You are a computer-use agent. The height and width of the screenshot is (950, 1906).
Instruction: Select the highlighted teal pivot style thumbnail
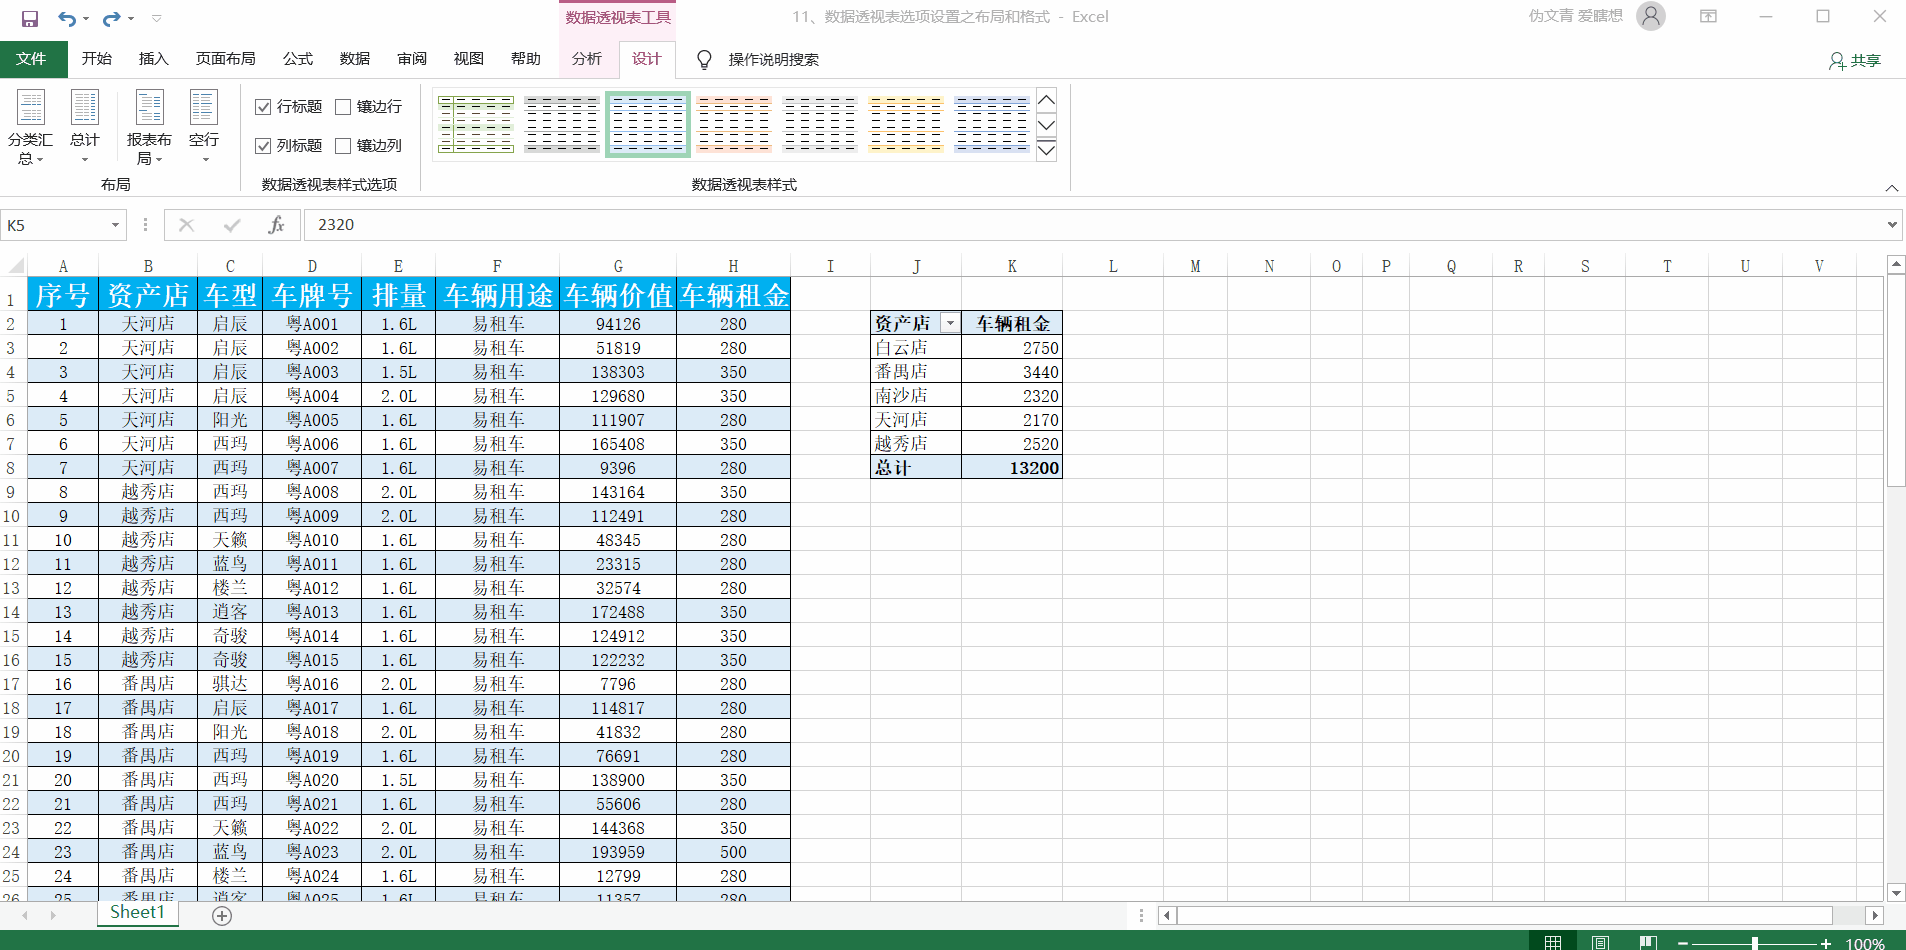648,124
